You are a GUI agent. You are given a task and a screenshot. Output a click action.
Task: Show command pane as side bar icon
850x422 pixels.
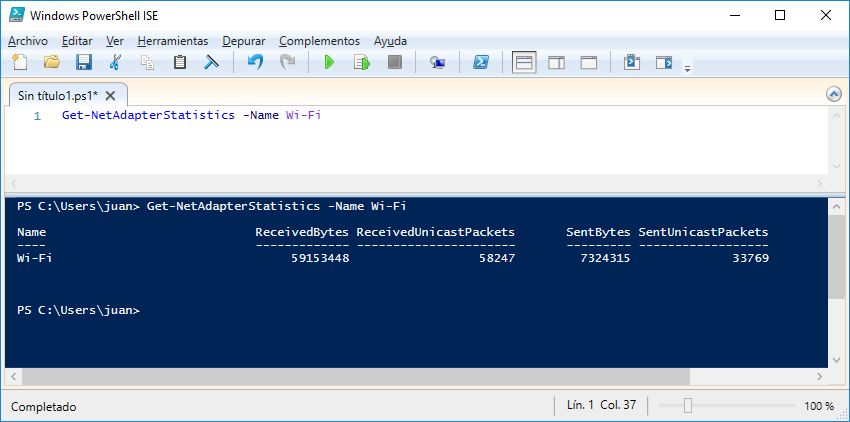[x=664, y=62]
